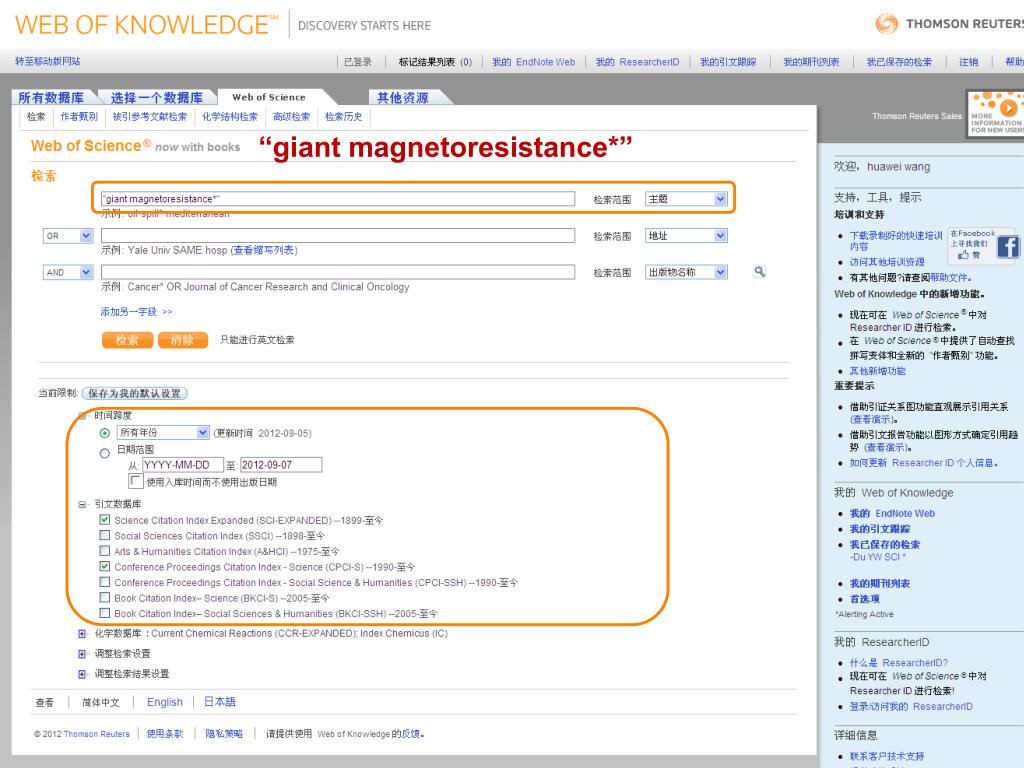Click the Thomson Reuters logo

pos(949,24)
